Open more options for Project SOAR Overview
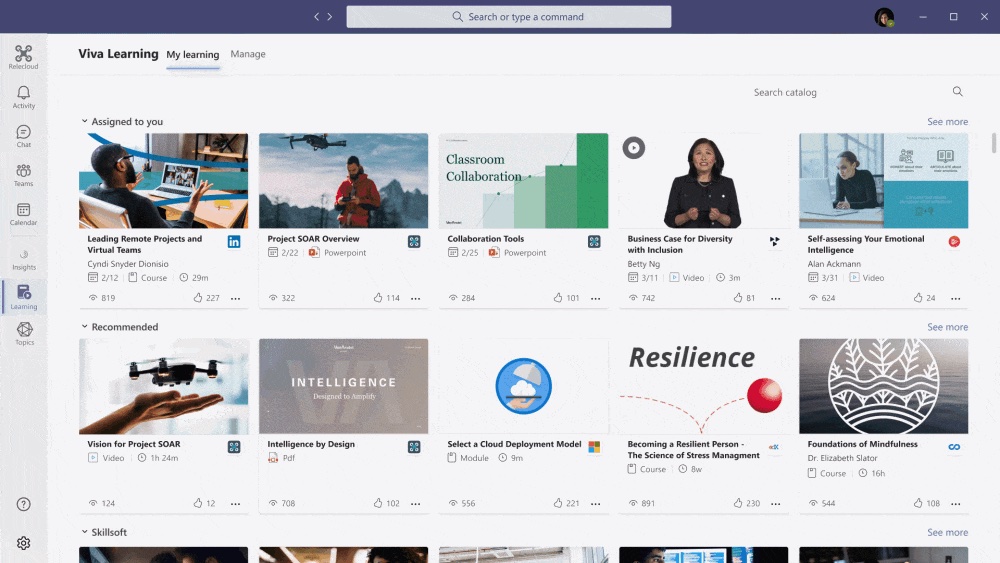The image size is (1000, 563). coord(415,298)
